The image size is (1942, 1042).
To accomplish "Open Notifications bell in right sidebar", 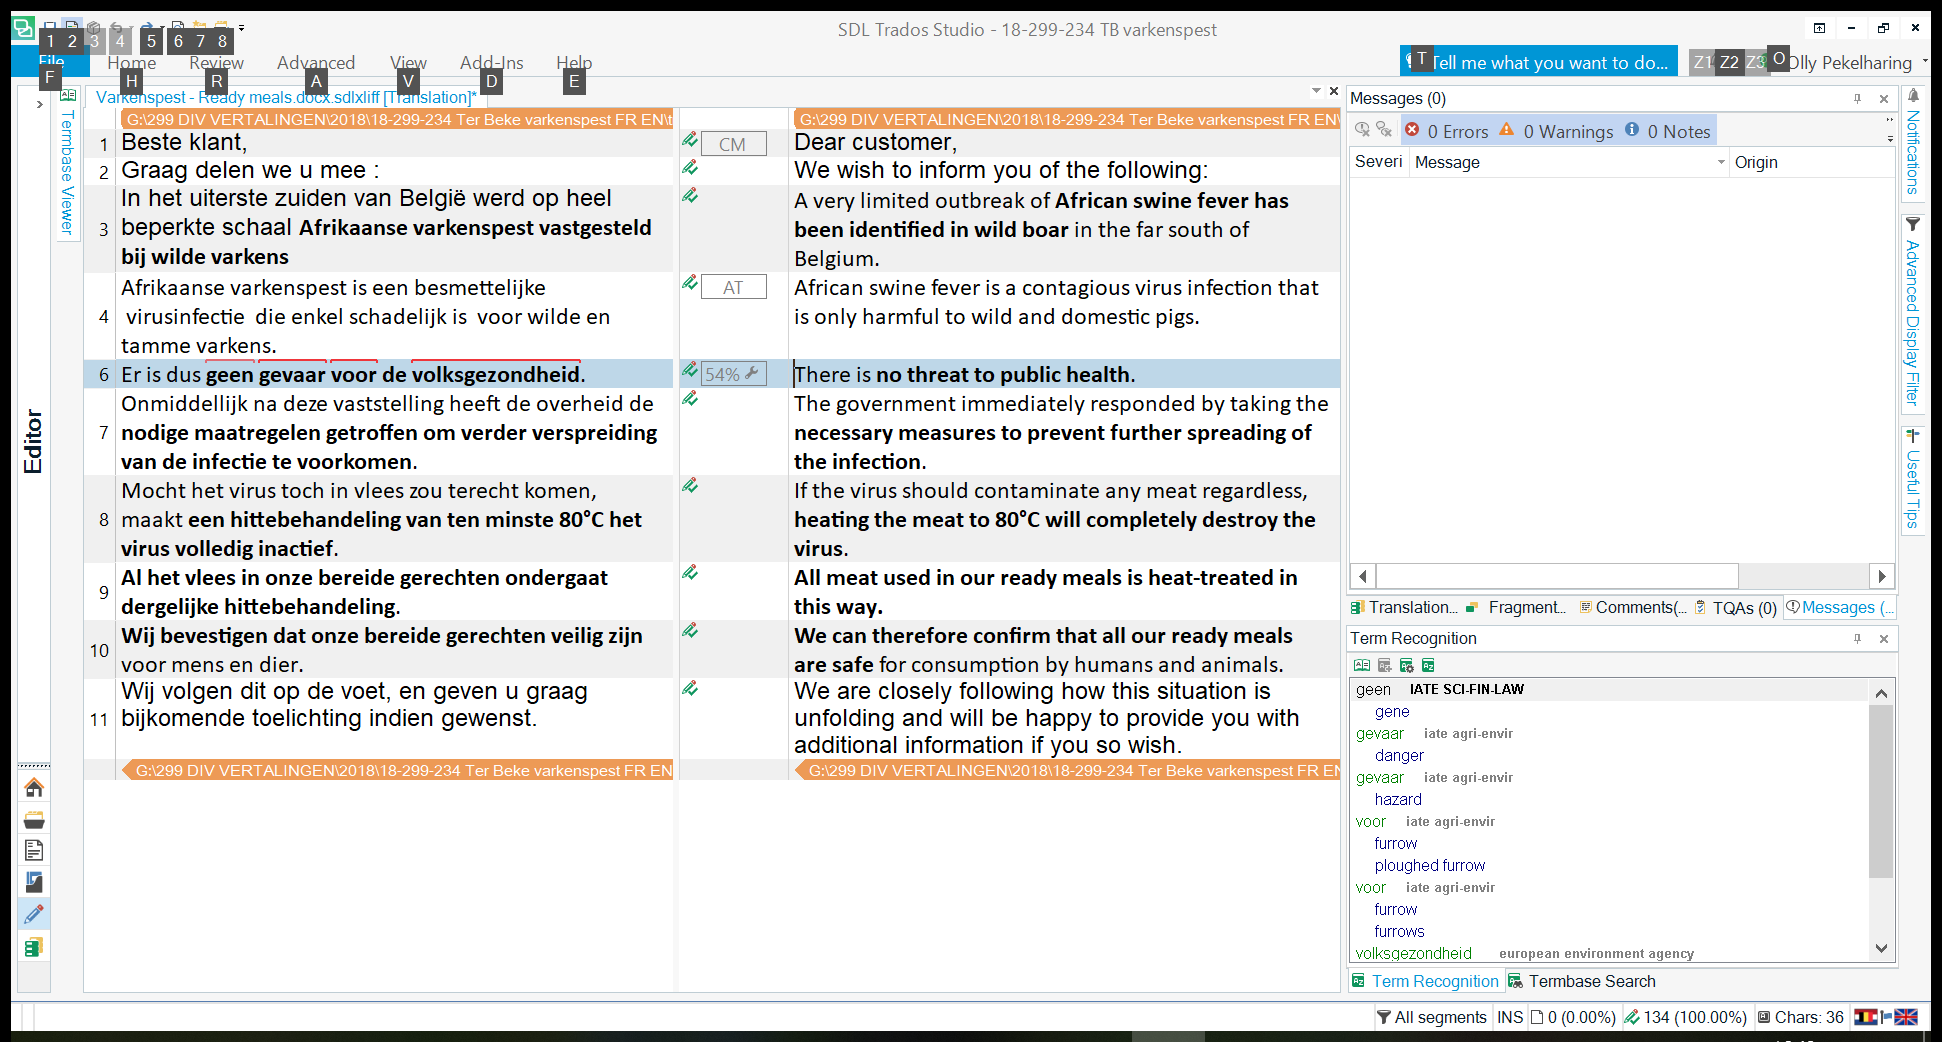I will 1913,96.
